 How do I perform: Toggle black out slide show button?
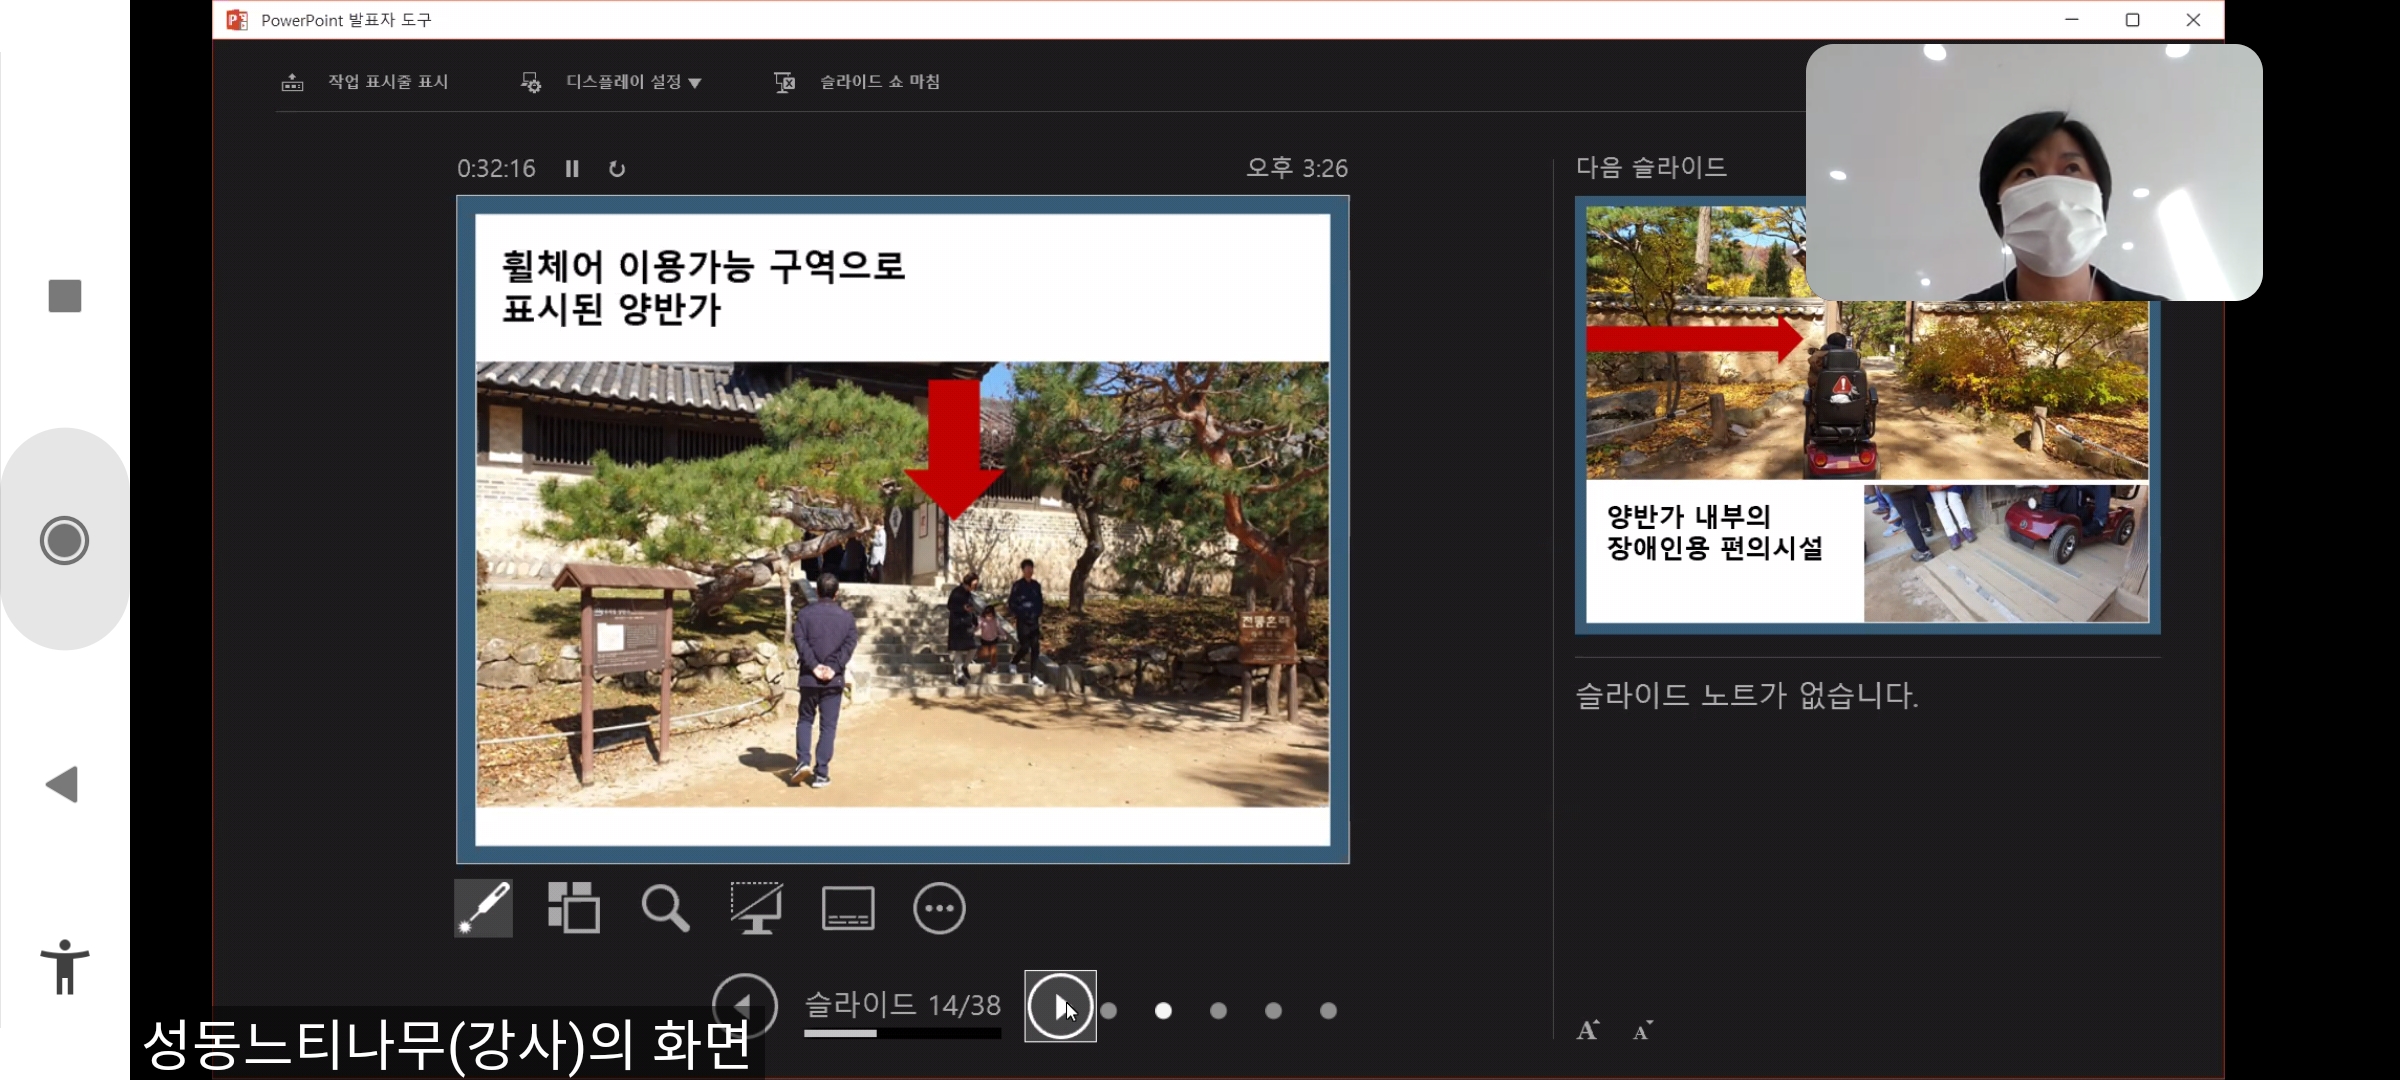coord(757,908)
